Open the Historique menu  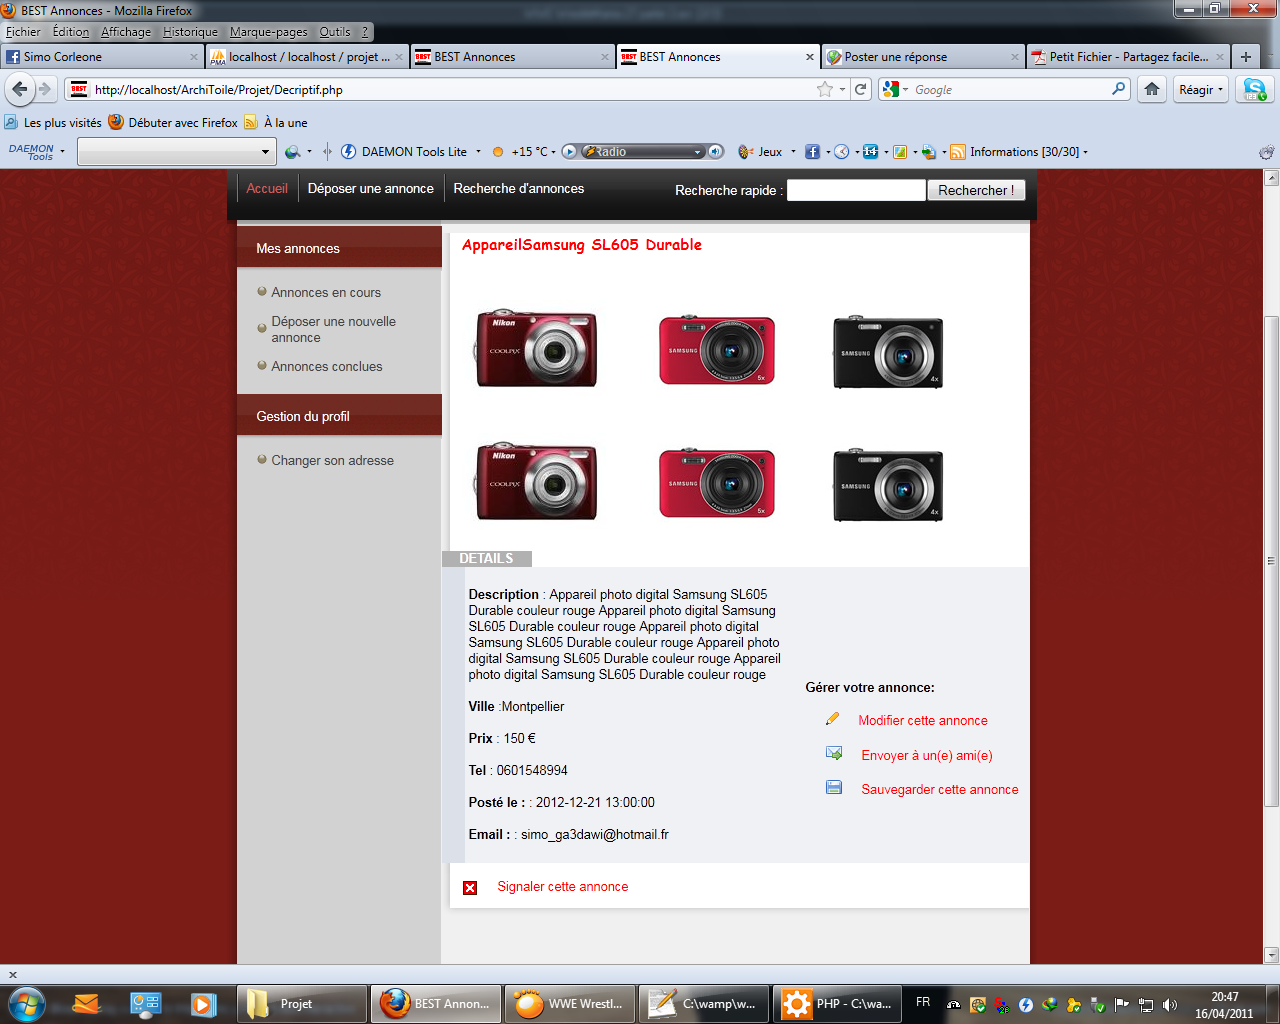coord(190,32)
